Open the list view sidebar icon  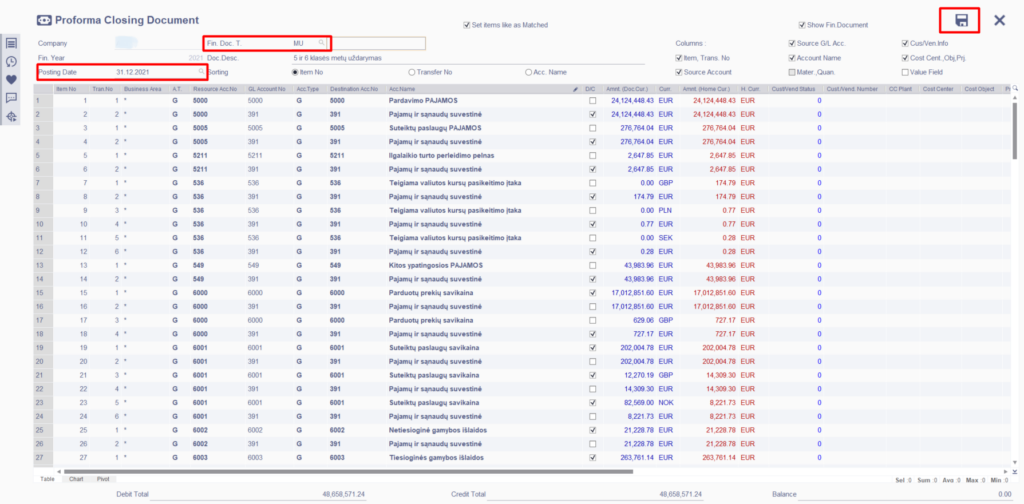point(12,43)
